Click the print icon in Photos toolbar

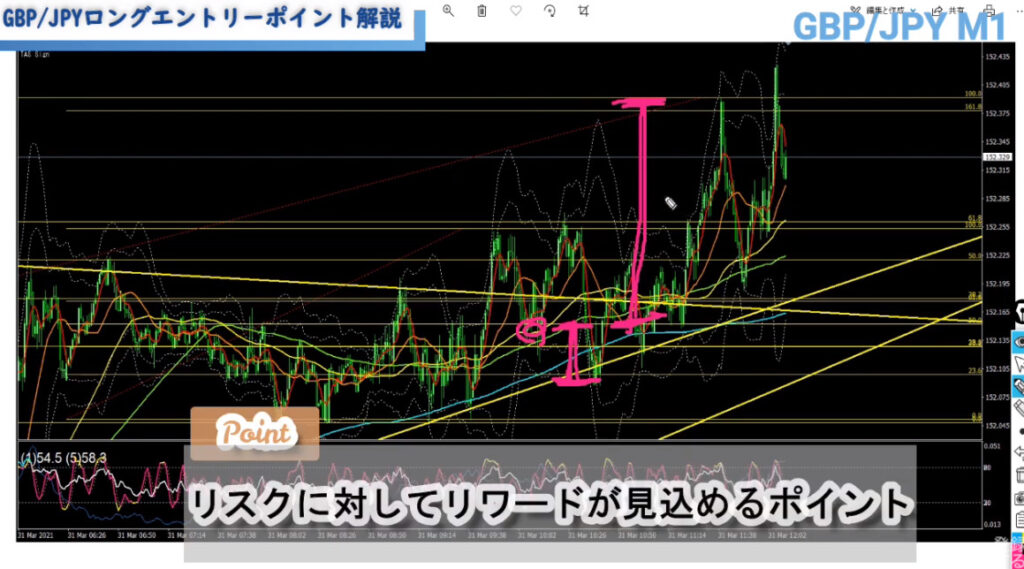(989, 10)
